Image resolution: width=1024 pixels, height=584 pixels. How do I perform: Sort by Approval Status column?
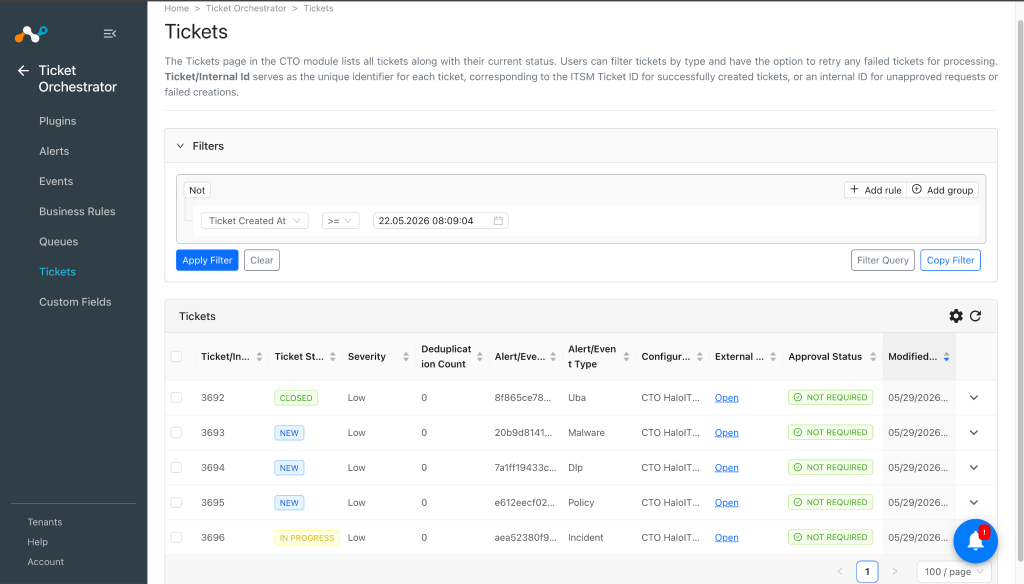pos(873,357)
